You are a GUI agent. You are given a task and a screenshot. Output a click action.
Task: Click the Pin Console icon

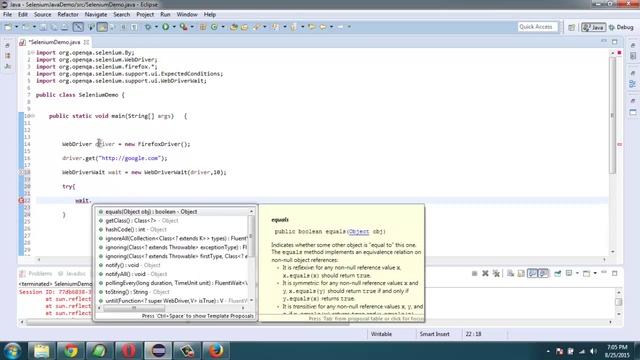pos(558,273)
